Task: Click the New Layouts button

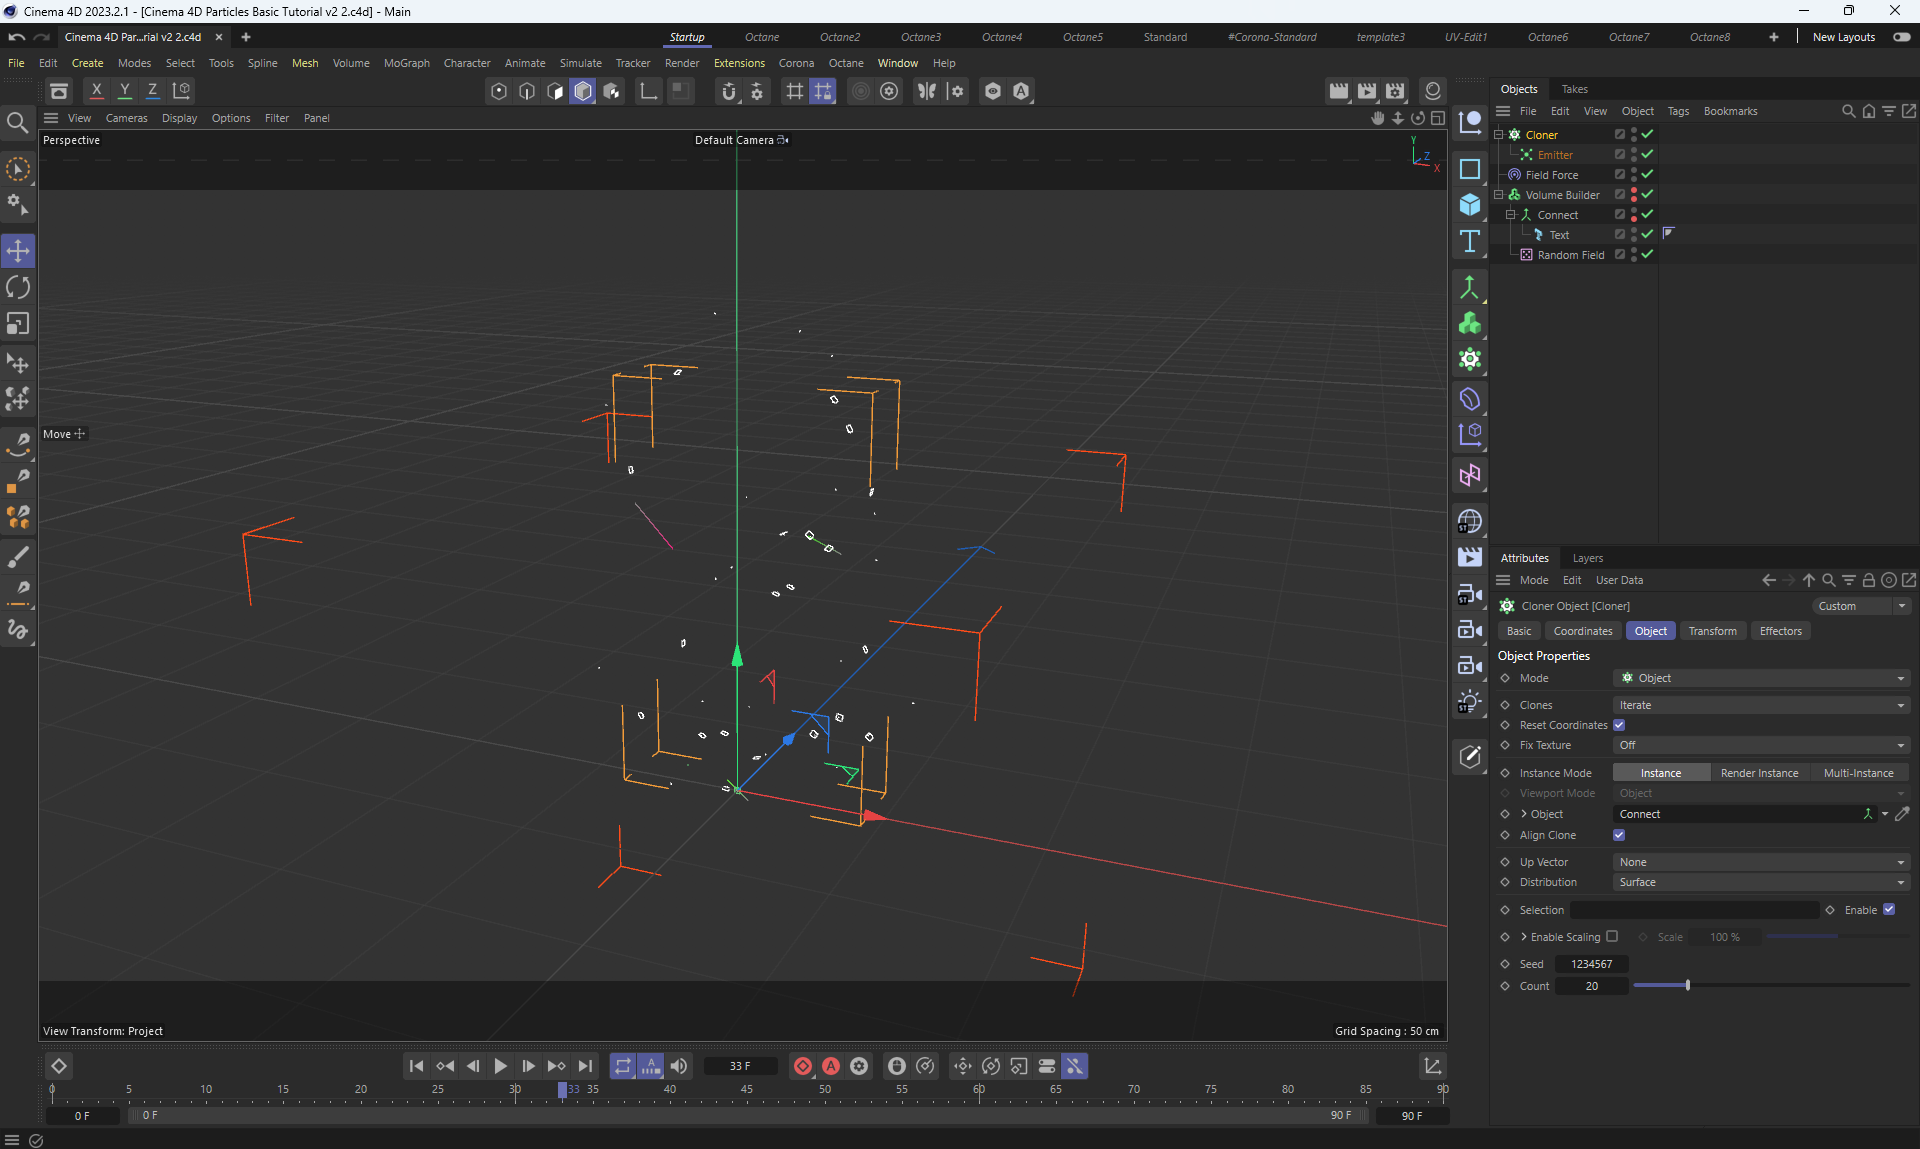Action: pos(1844,37)
